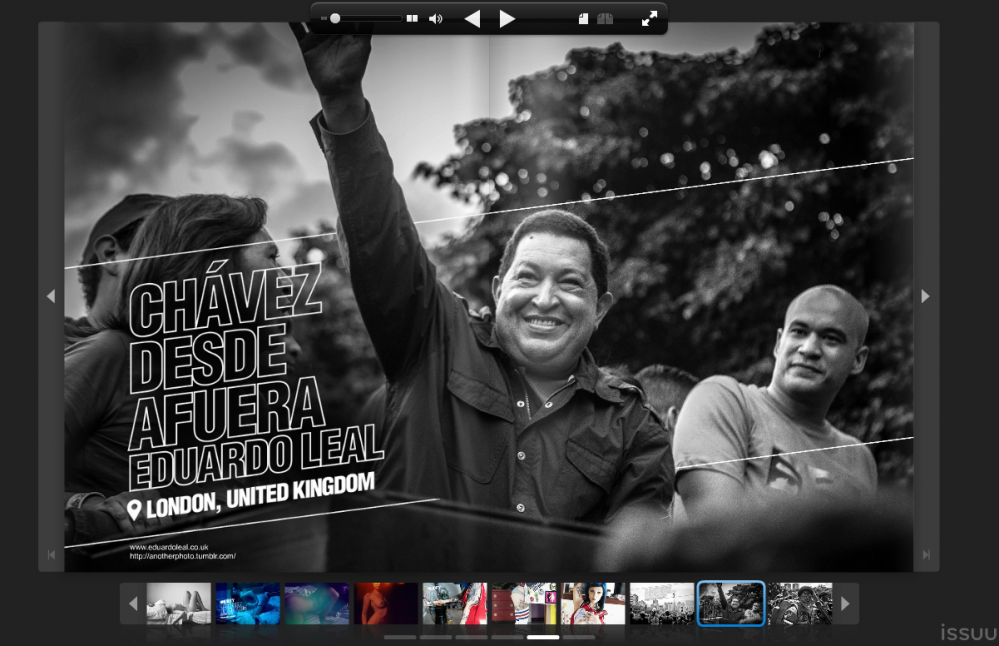Screen dimensions: 999x646
Task: Jump to last section bar in page indicator
Action: point(579,637)
